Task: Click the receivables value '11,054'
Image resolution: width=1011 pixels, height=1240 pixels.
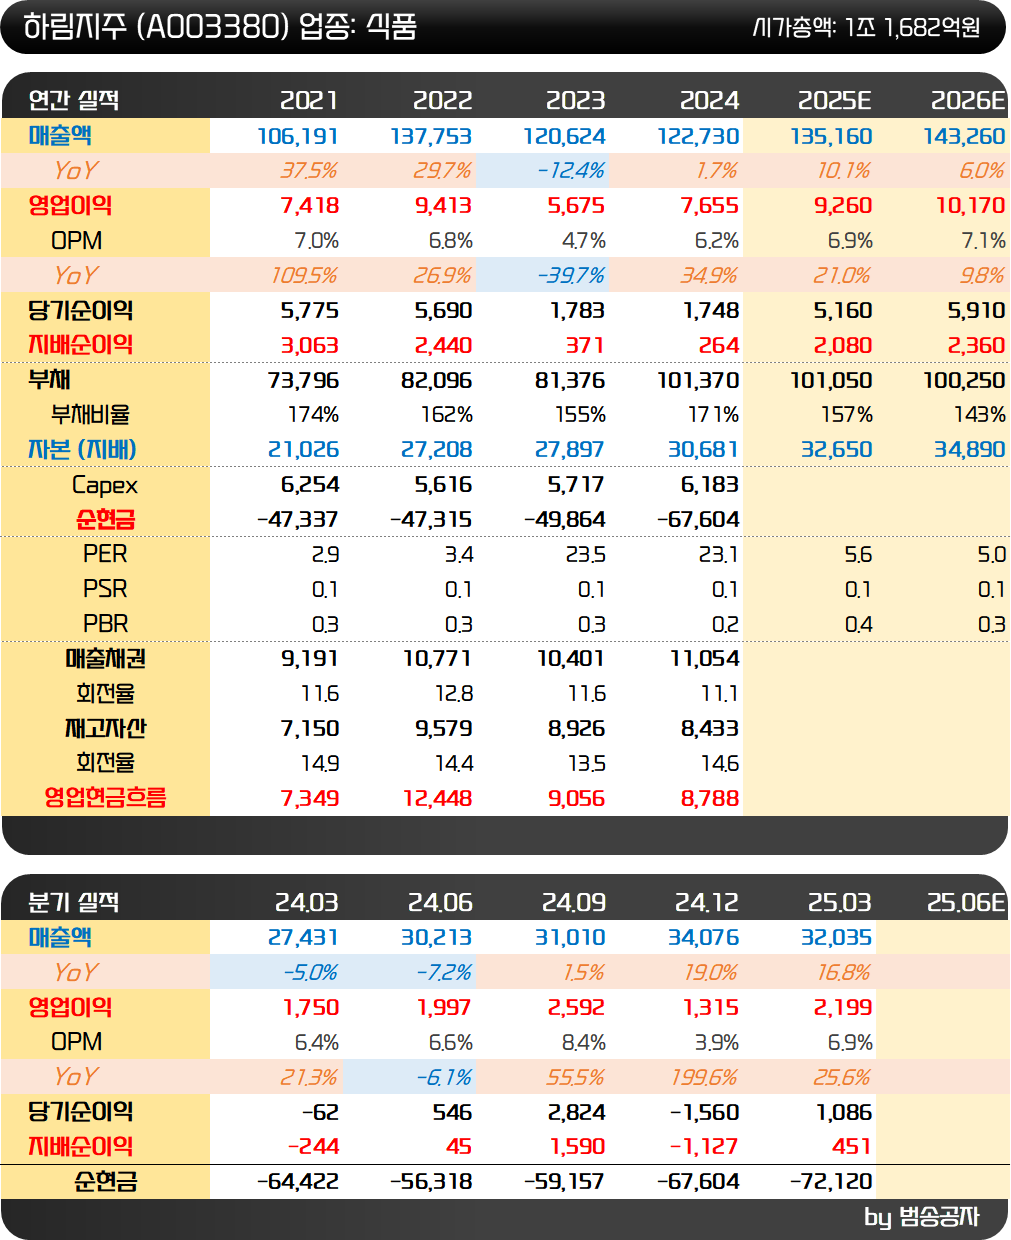Action: click(x=705, y=659)
